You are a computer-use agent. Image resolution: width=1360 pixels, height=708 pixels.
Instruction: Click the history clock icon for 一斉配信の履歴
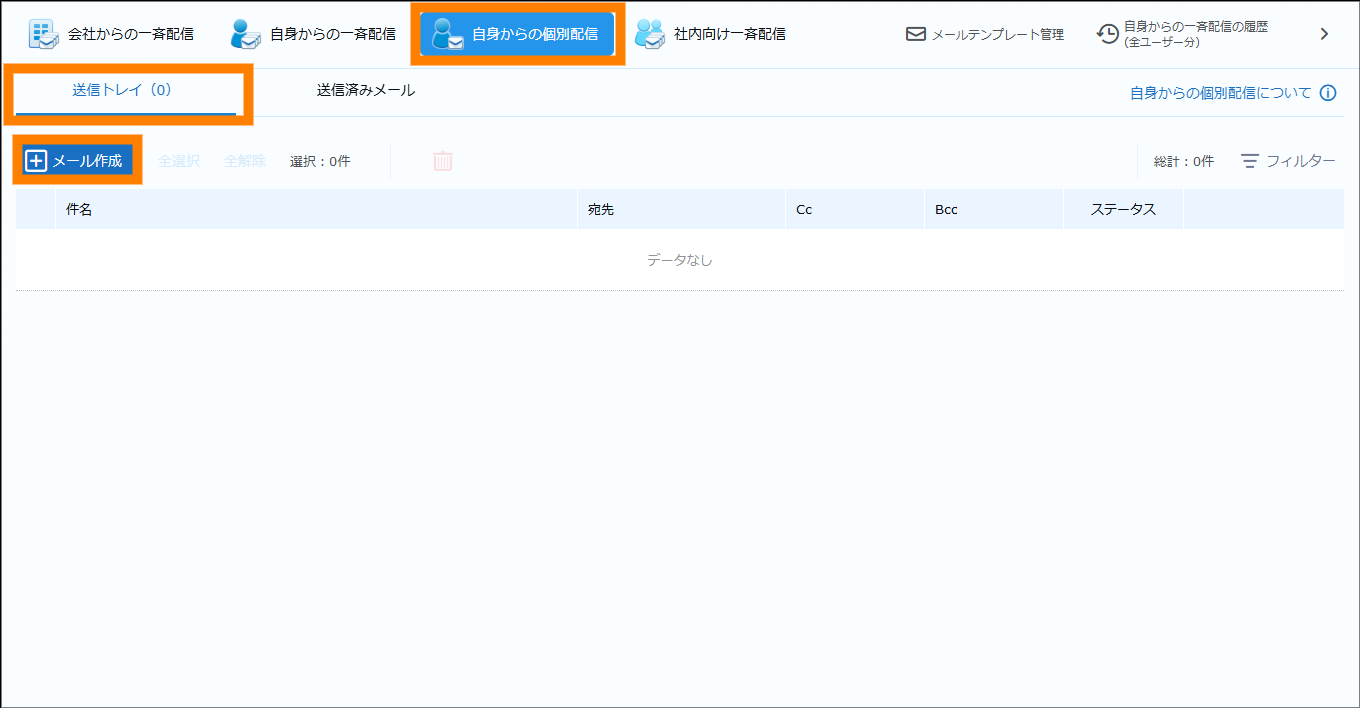(1107, 34)
